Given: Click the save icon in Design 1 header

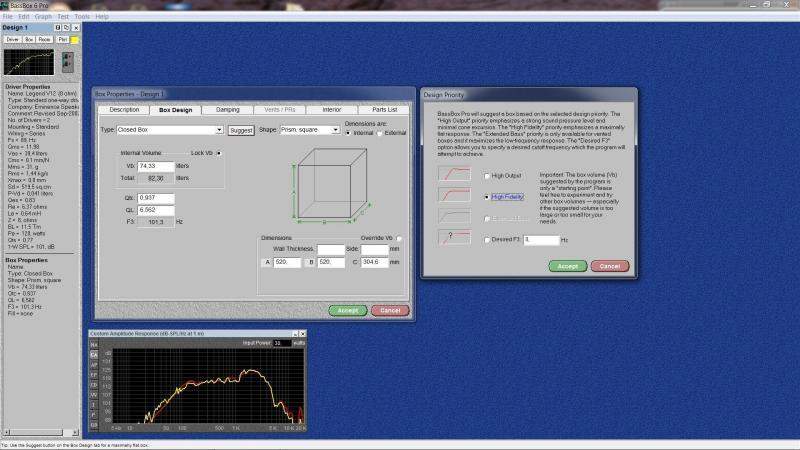Looking at the screenshot, I should [58, 27].
